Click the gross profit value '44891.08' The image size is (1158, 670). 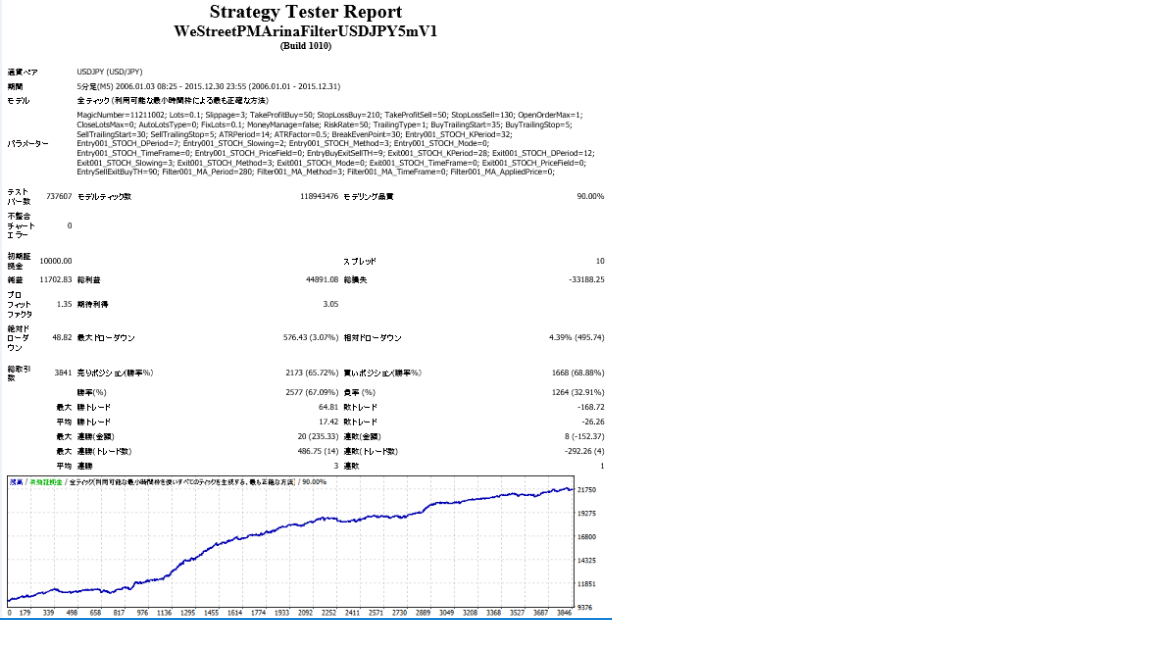coord(322,280)
